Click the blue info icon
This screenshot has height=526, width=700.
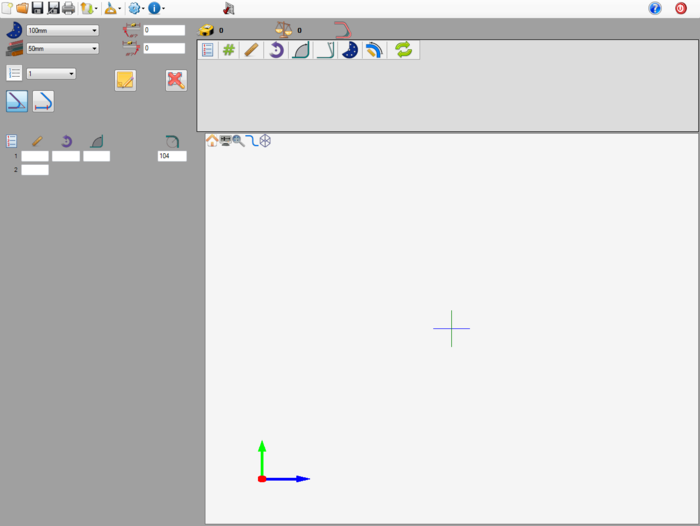[154, 8]
